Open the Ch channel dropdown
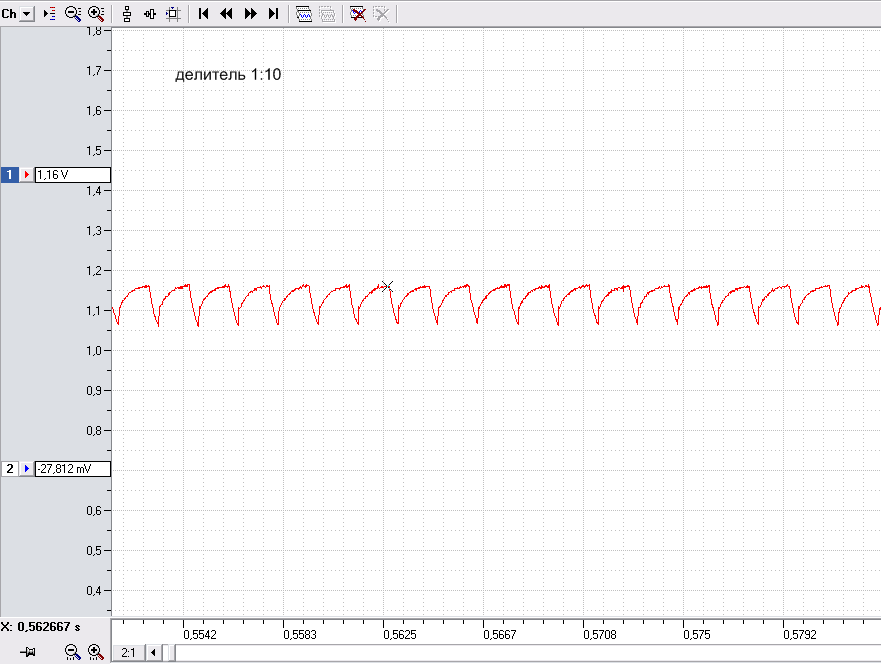Viewport: 881px width, 664px height. pyautogui.click(x=26, y=13)
